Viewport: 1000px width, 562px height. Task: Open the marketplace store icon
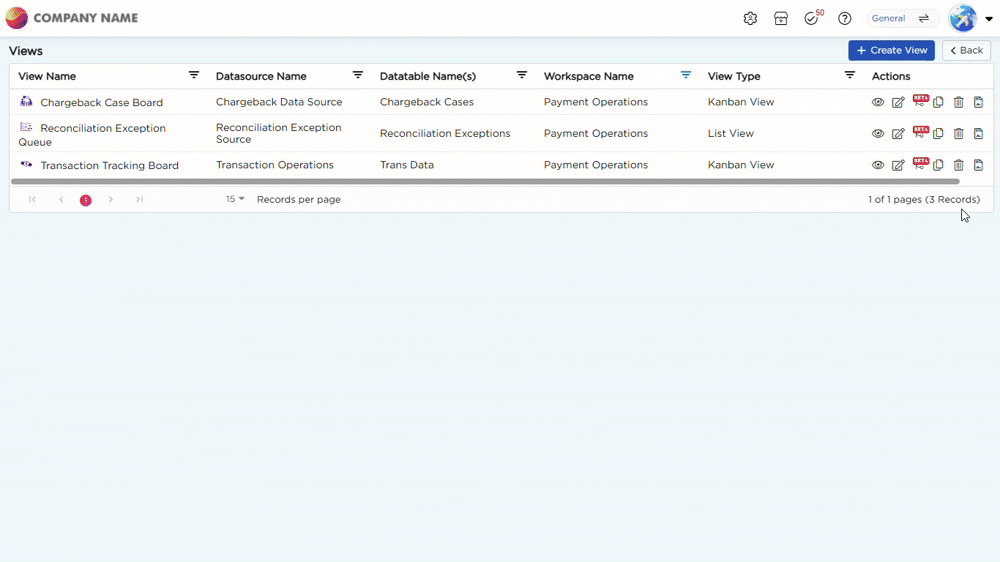(781, 18)
